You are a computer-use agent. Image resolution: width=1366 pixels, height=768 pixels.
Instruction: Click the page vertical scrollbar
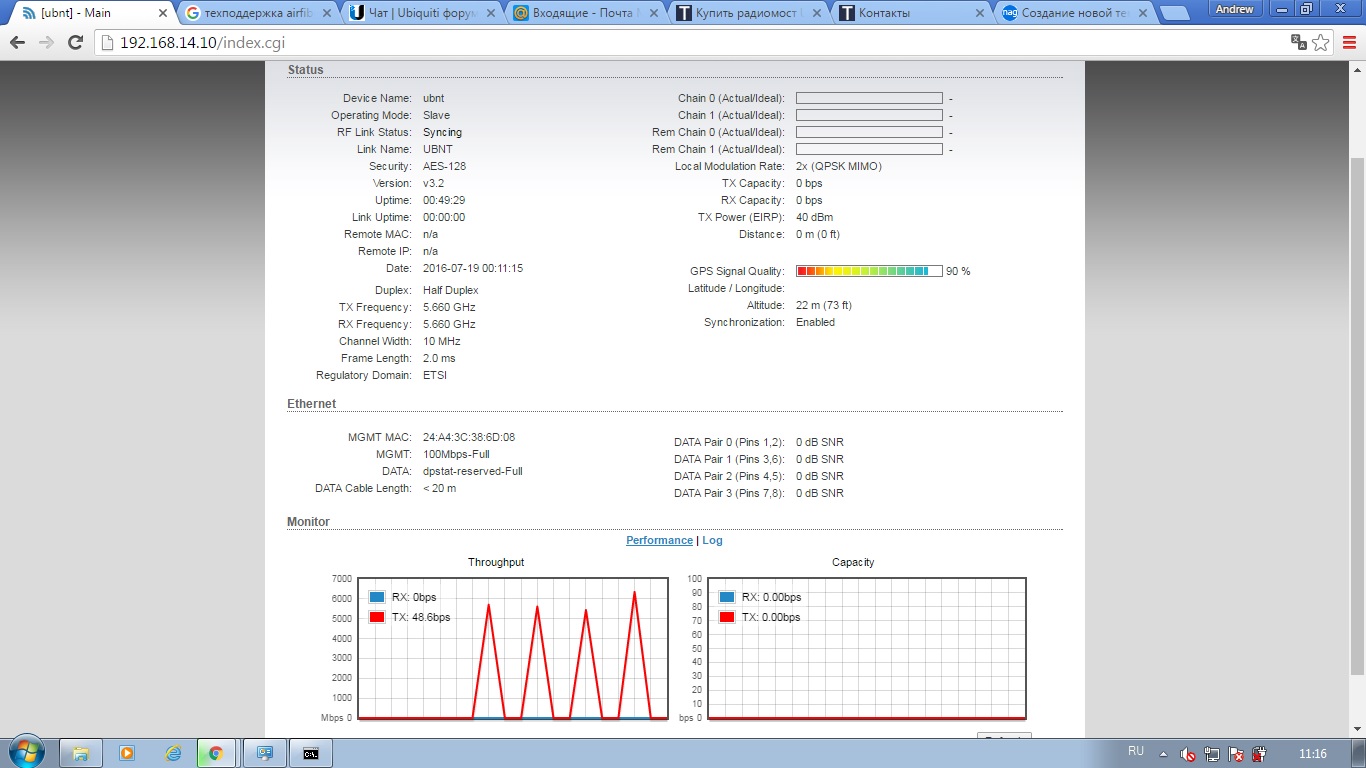[x=1357, y=415]
